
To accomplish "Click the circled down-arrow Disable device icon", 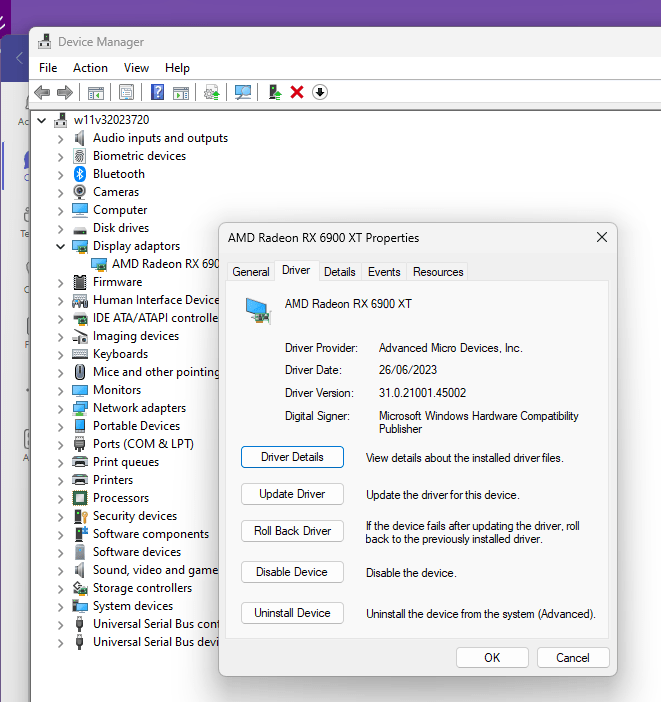I will pyautogui.click(x=320, y=92).
